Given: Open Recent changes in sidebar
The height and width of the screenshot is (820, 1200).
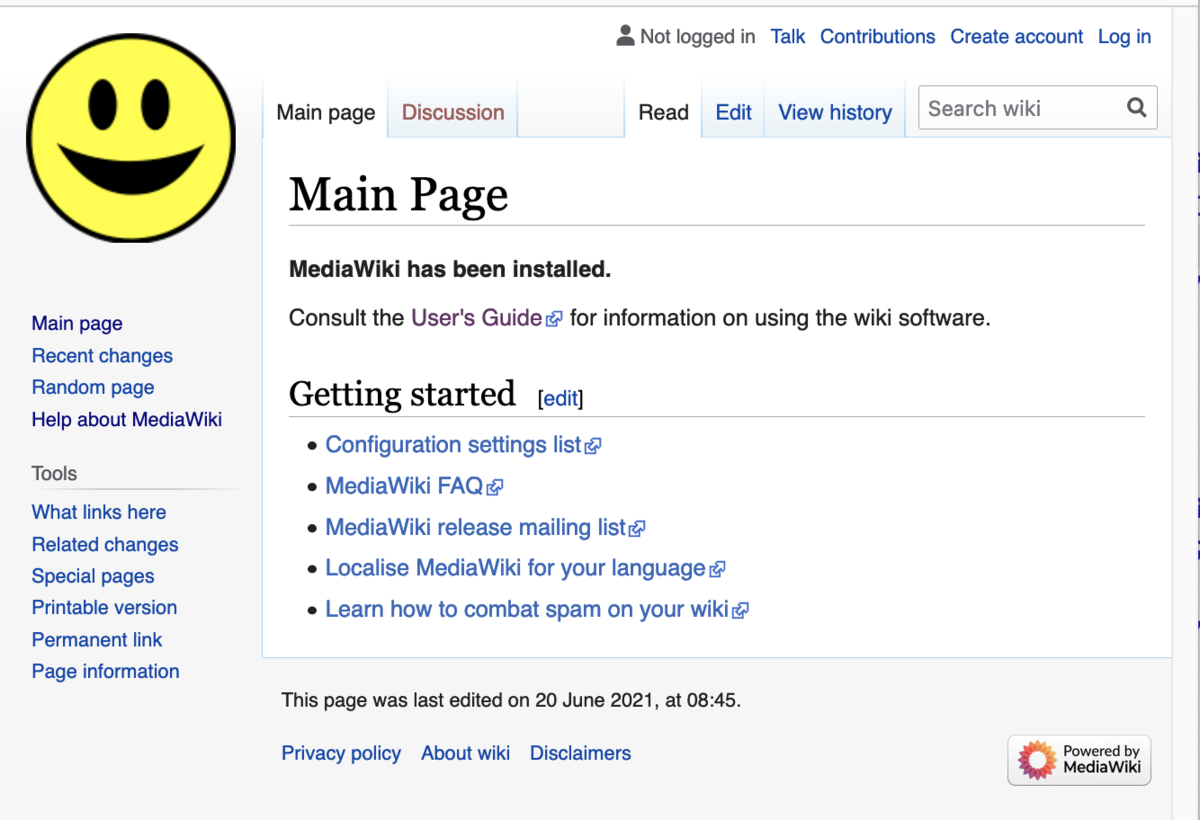Looking at the screenshot, I should point(102,355).
